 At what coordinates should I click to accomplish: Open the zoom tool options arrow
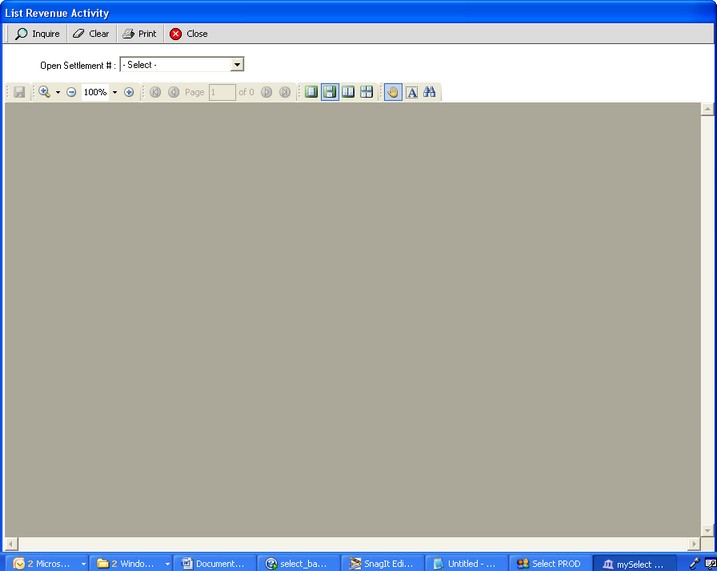click(58, 92)
